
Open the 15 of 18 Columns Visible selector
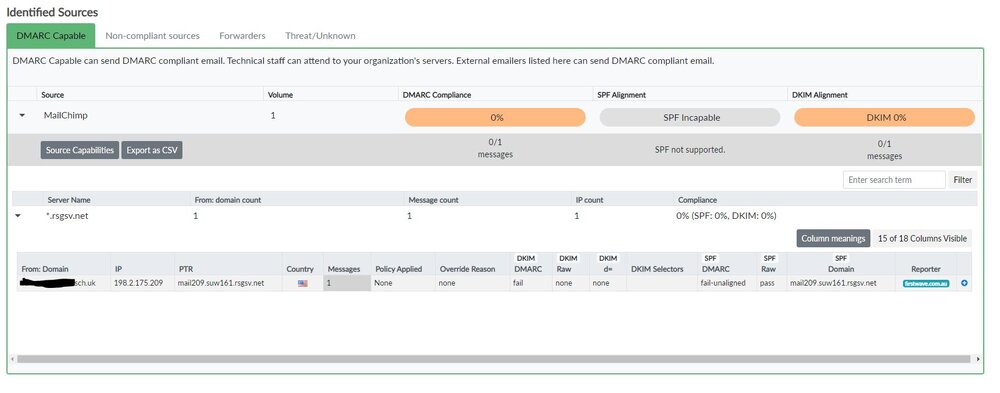coord(922,239)
